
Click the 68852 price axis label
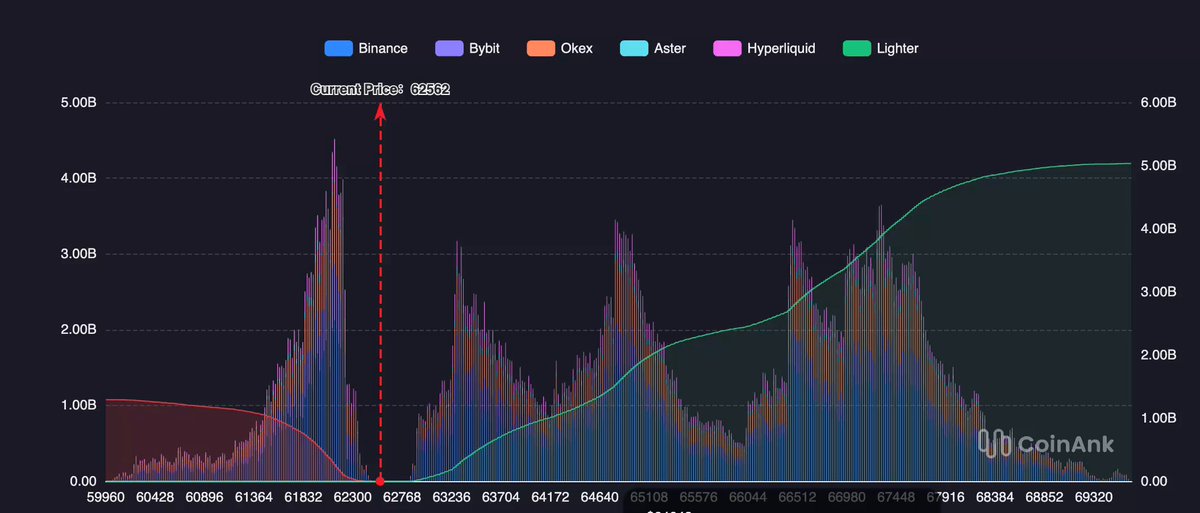click(x=1042, y=497)
